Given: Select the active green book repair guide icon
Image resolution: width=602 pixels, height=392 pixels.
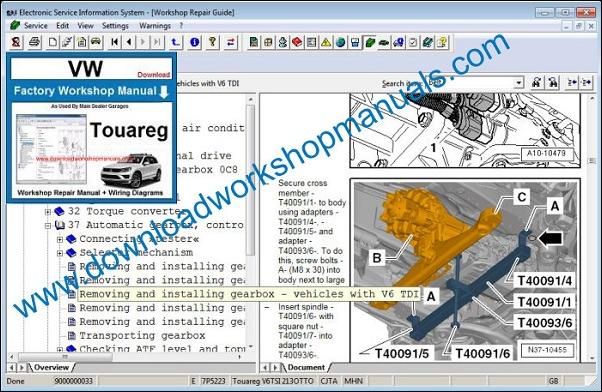Looking at the screenshot, I should pyautogui.click(x=370, y=42).
